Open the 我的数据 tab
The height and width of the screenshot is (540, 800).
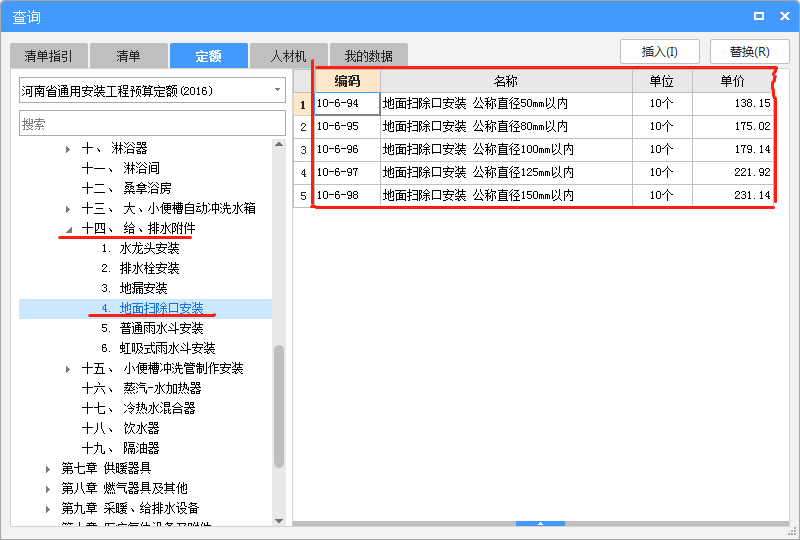click(368, 56)
